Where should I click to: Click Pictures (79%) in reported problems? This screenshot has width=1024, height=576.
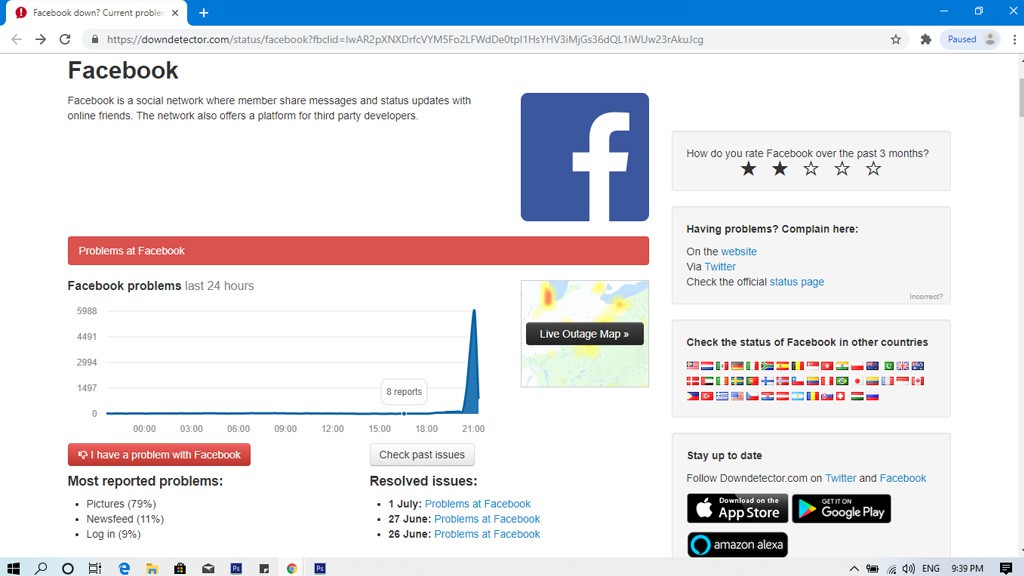point(121,504)
